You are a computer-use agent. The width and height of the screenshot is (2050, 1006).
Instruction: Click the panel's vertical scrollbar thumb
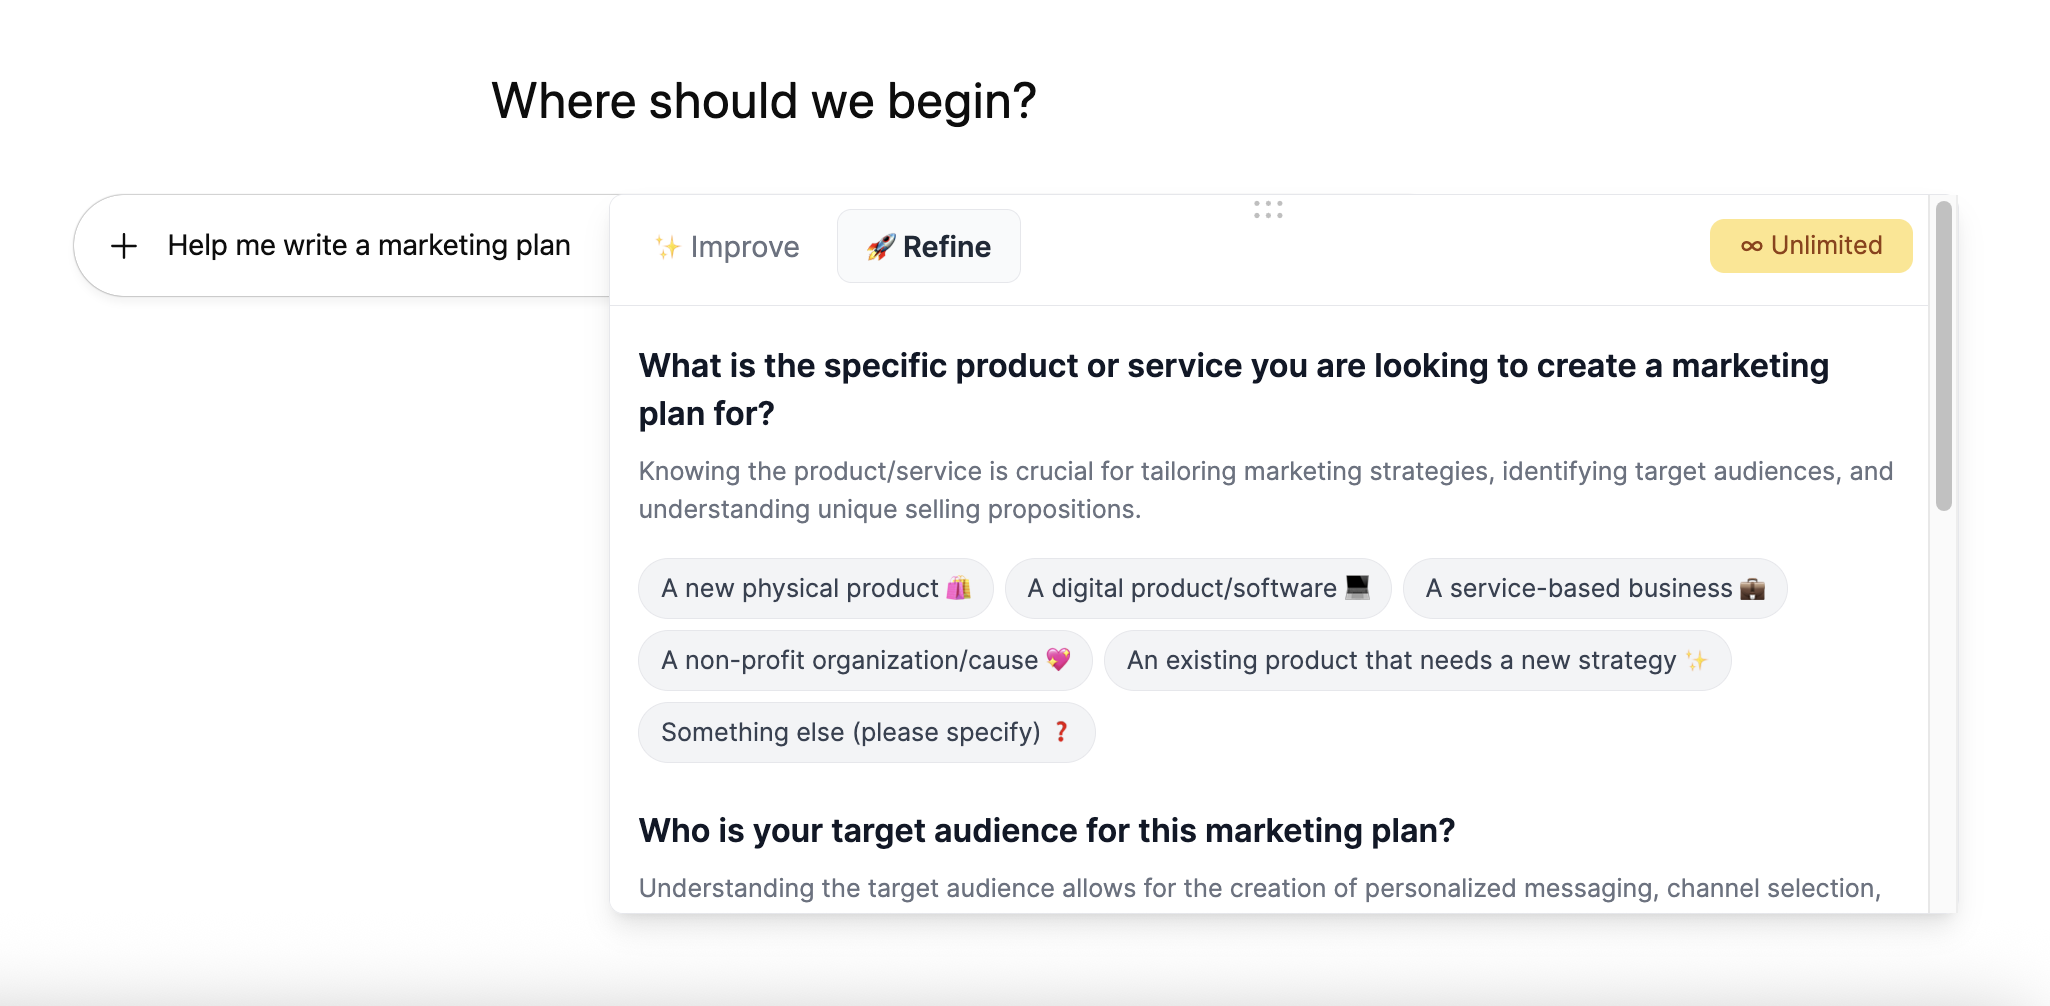[x=1943, y=356]
